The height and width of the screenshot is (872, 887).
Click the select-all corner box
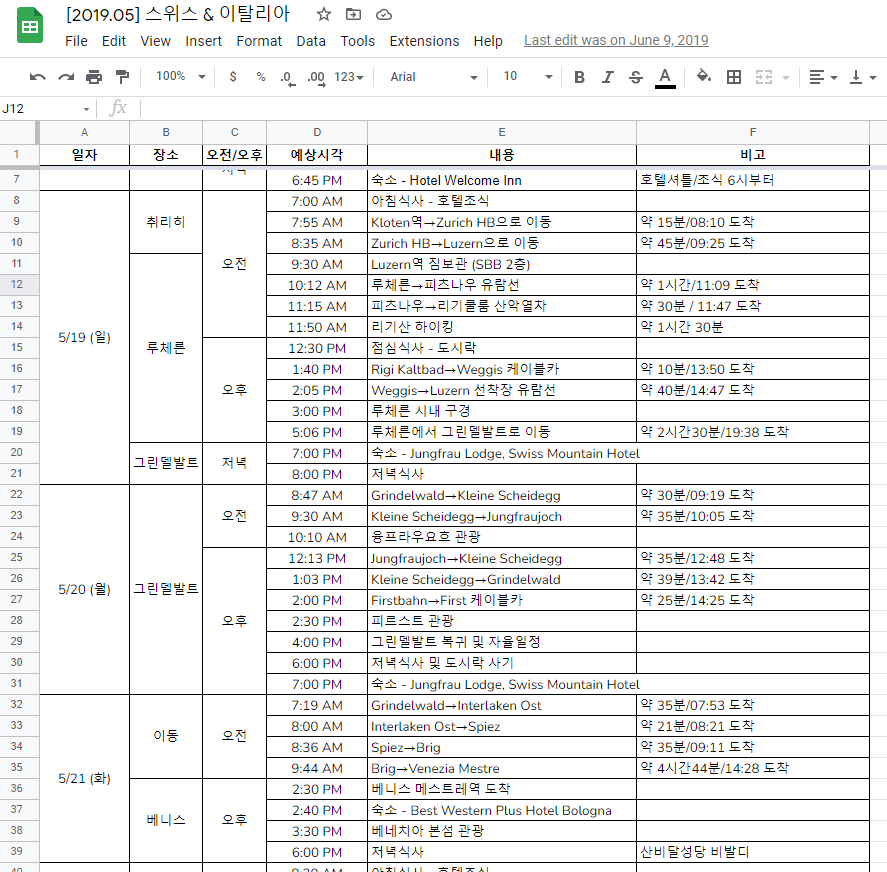click(18, 132)
